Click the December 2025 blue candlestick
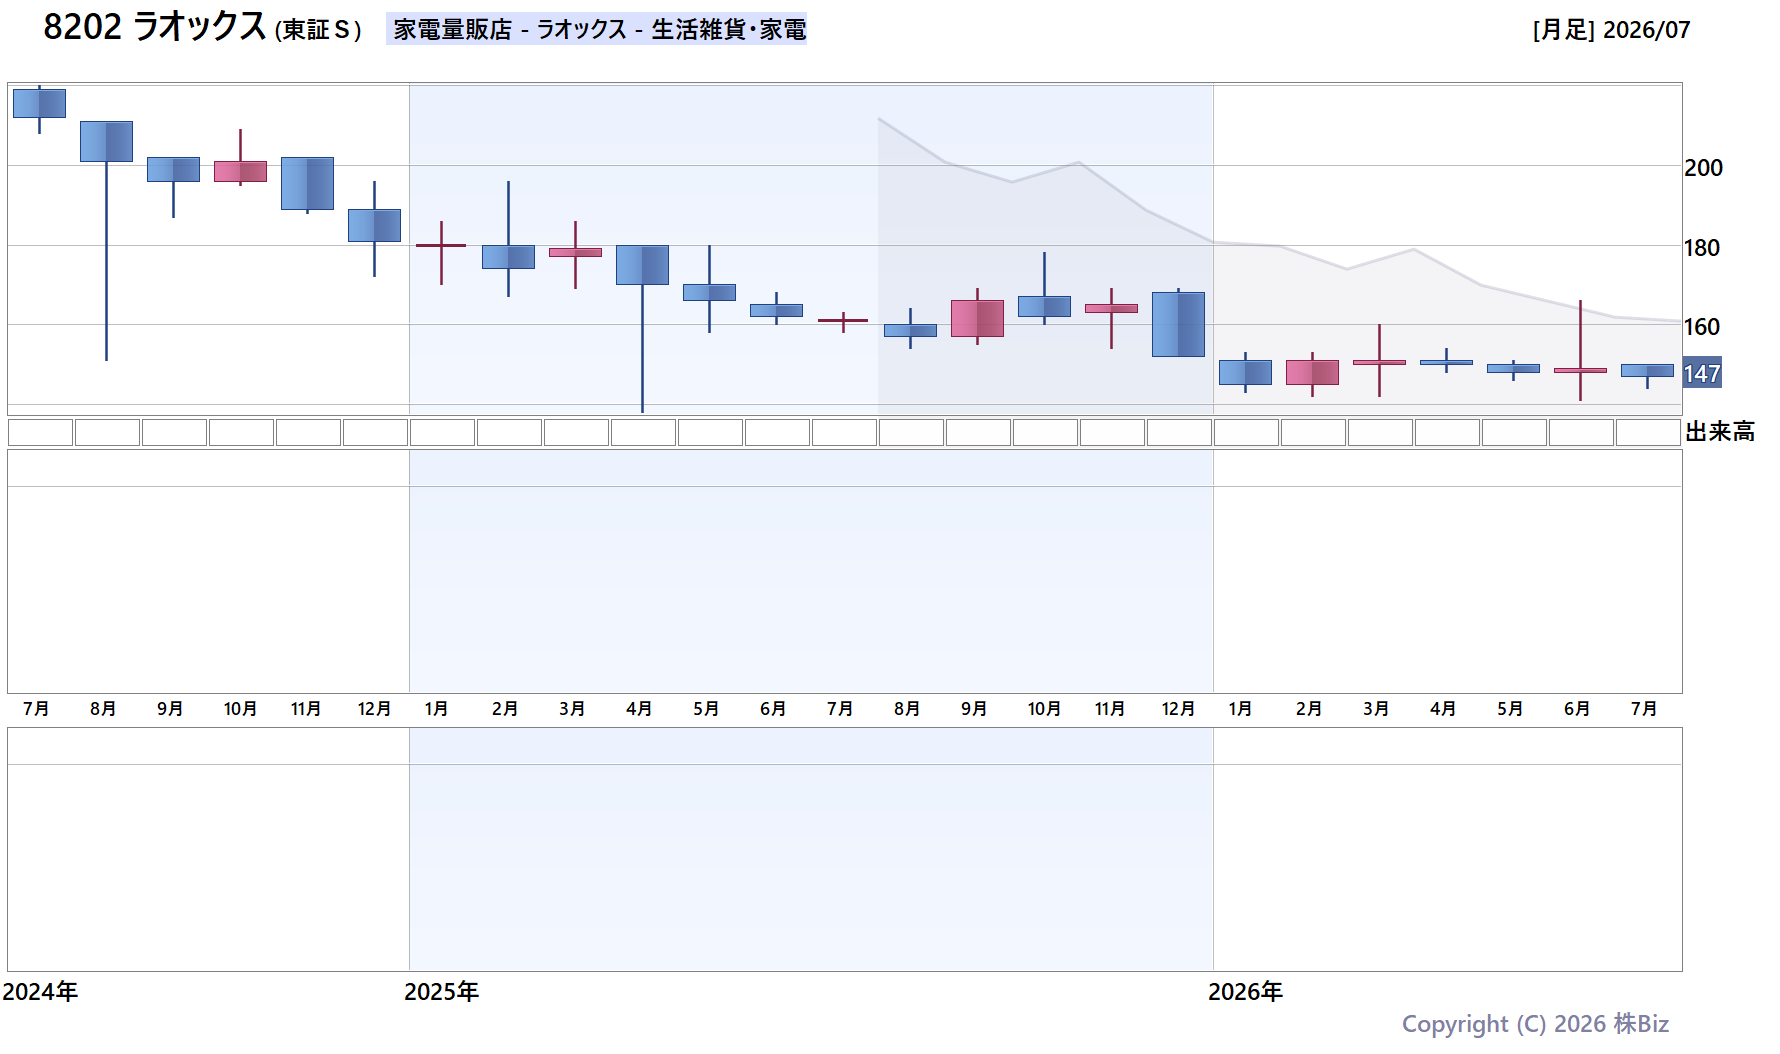The height and width of the screenshot is (1054, 1780). (x=1178, y=323)
